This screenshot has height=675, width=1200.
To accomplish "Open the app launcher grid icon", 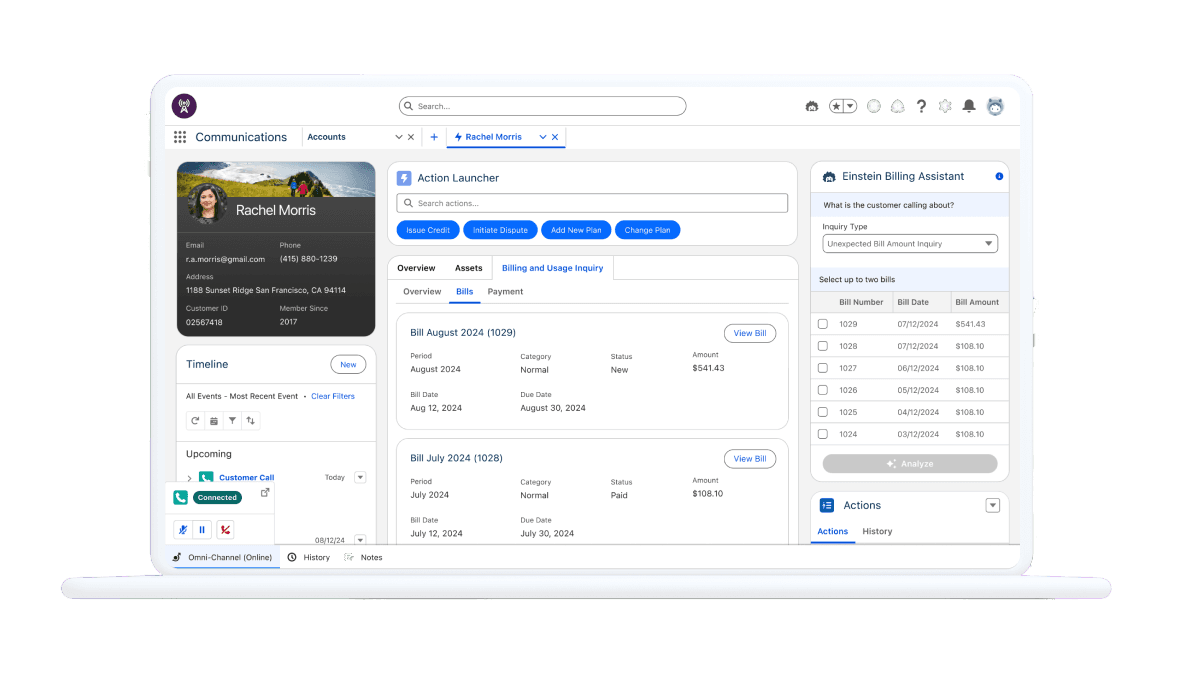I will (x=180, y=137).
